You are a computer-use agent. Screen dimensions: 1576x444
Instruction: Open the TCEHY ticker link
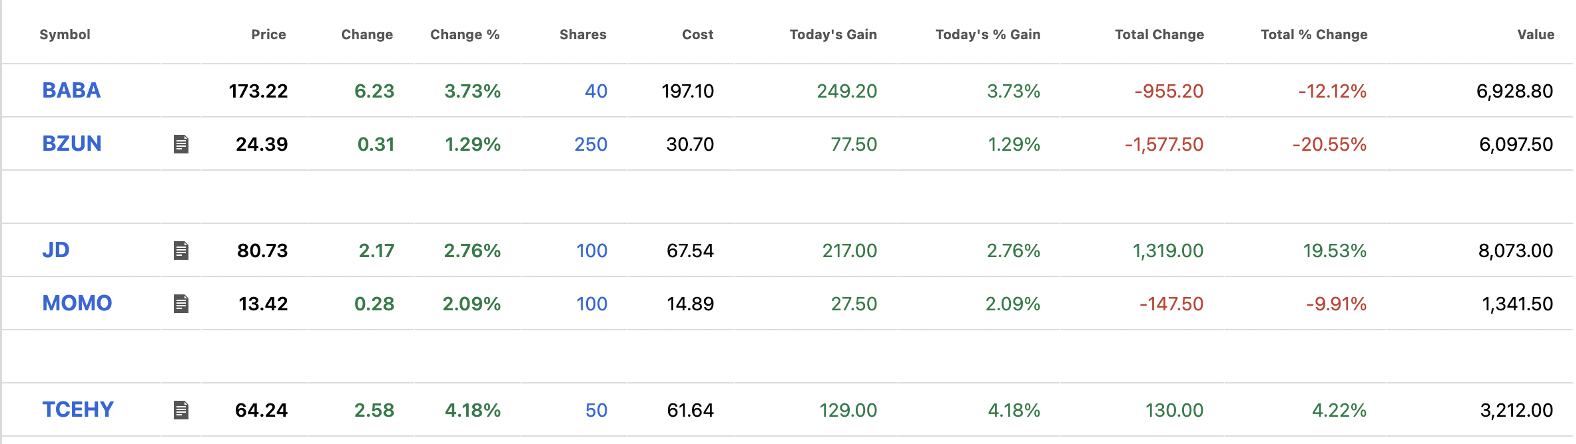[x=78, y=410]
